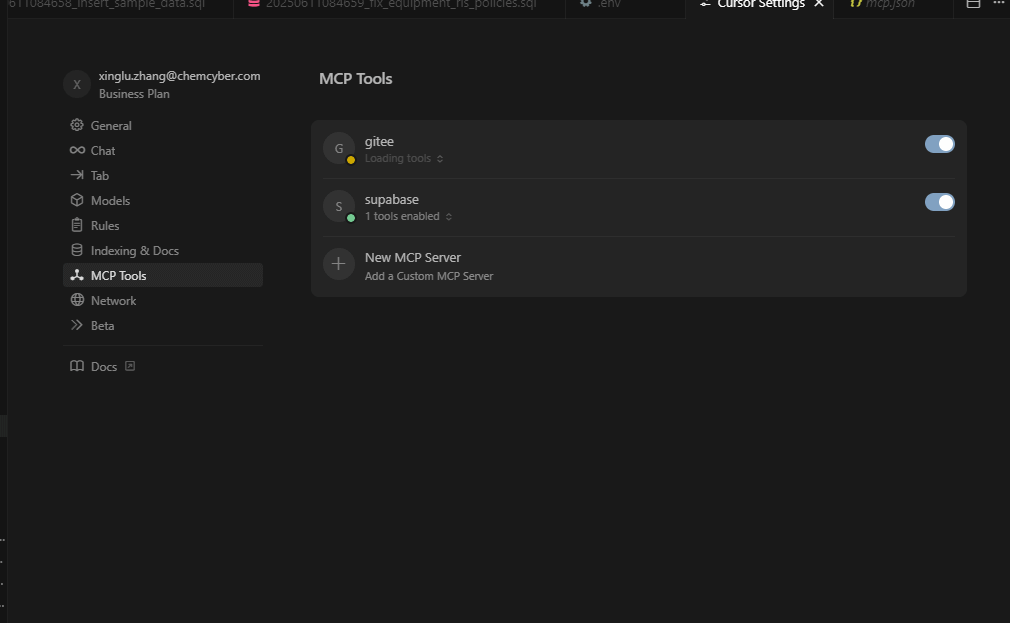Click the plus icon for New MCP Server

[339, 264]
